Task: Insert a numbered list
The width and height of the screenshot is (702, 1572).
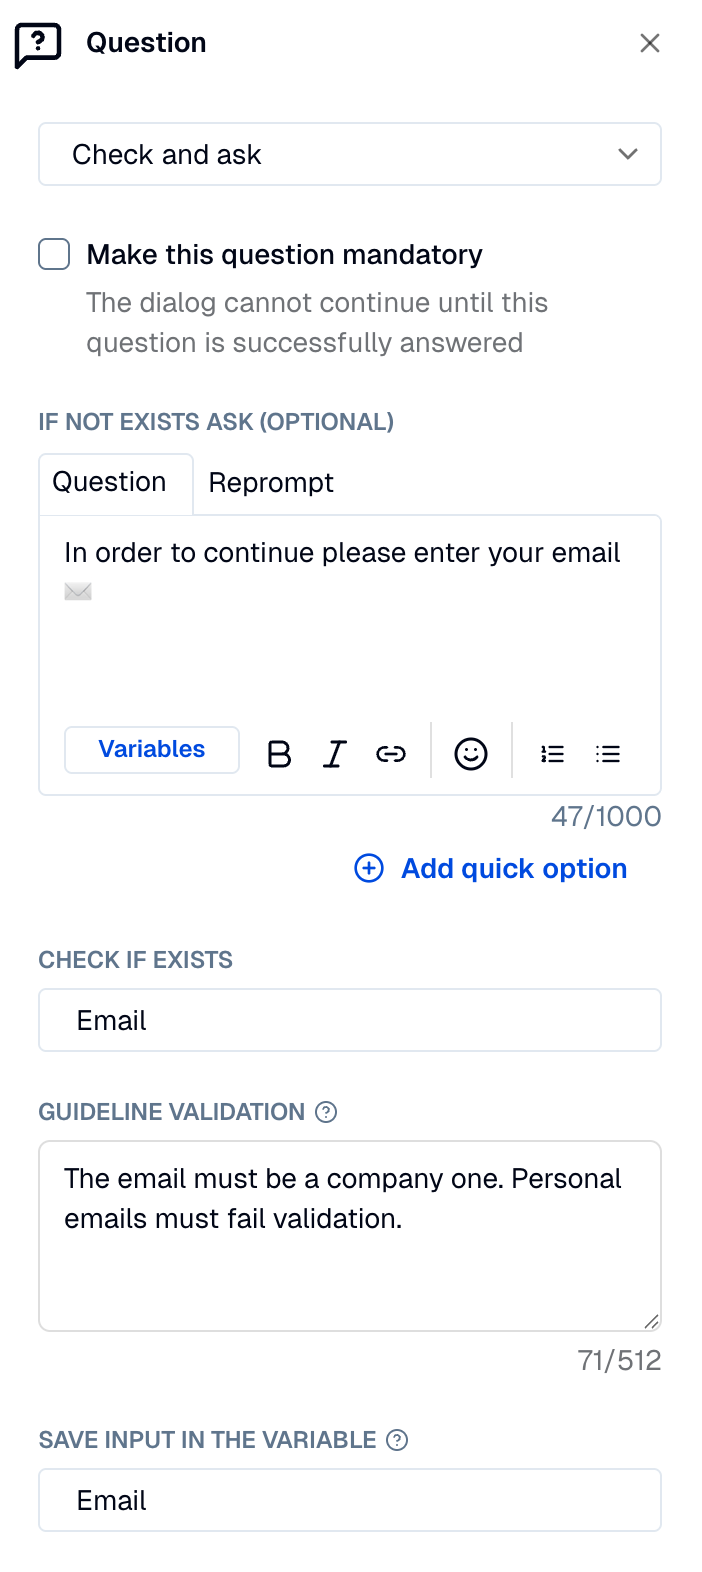Action: (552, 754)
